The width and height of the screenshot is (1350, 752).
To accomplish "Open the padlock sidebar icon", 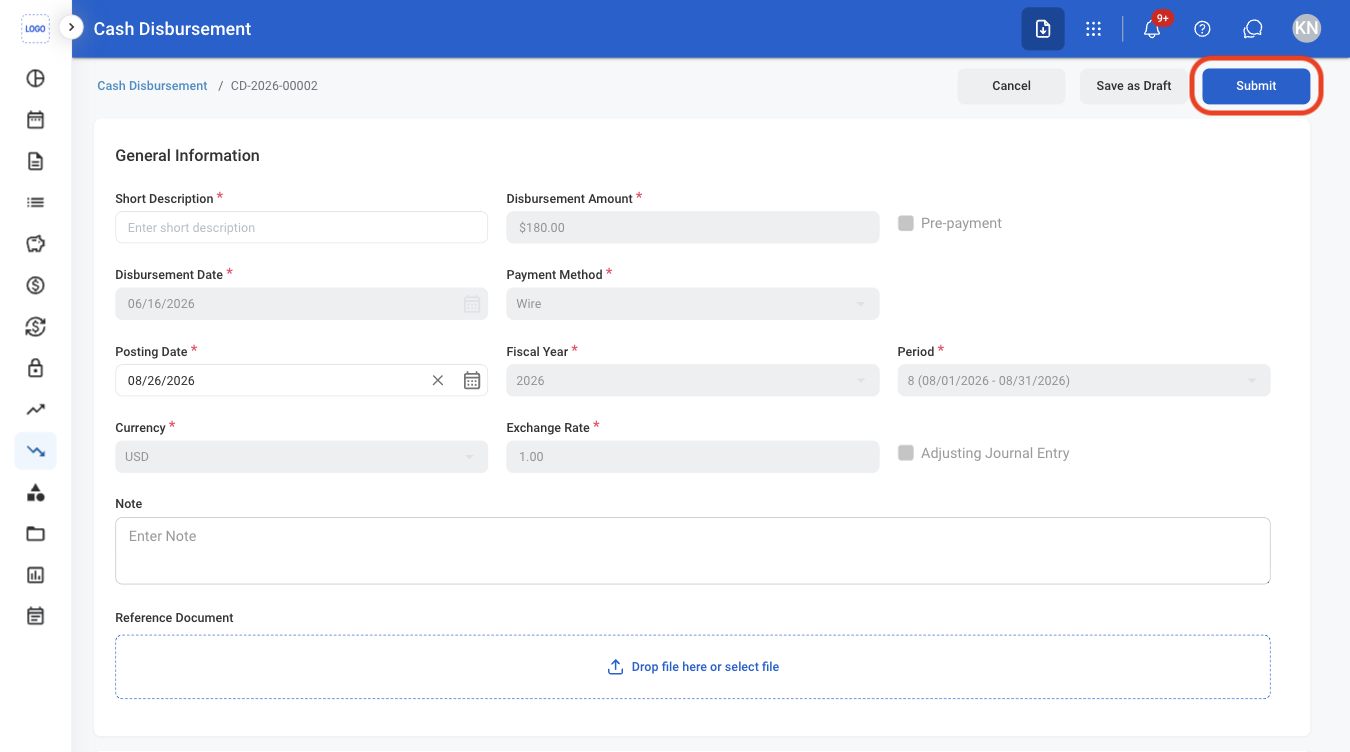I will tap(35, 368).
